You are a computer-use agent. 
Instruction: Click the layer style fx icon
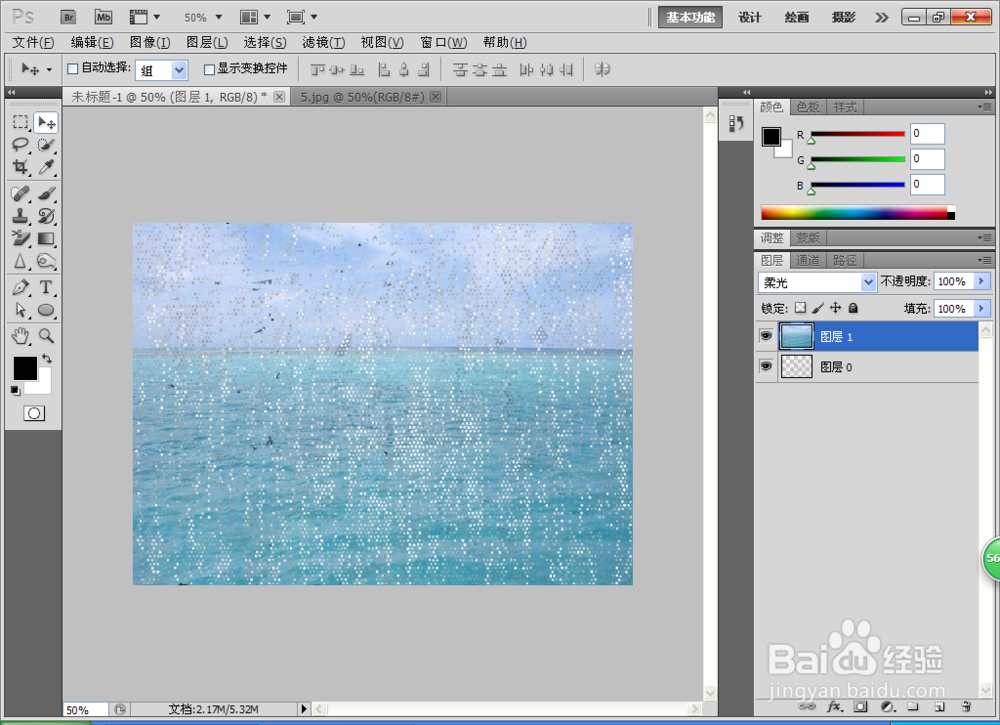[834, 707]
